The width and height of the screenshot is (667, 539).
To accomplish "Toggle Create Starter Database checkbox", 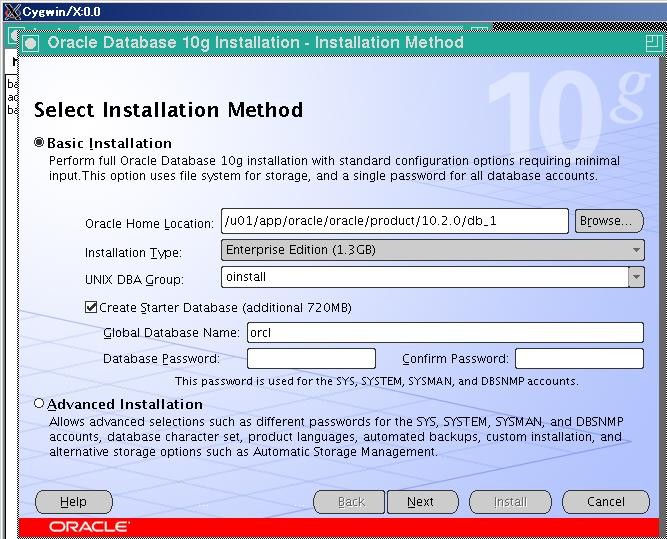I will (91, 307).
